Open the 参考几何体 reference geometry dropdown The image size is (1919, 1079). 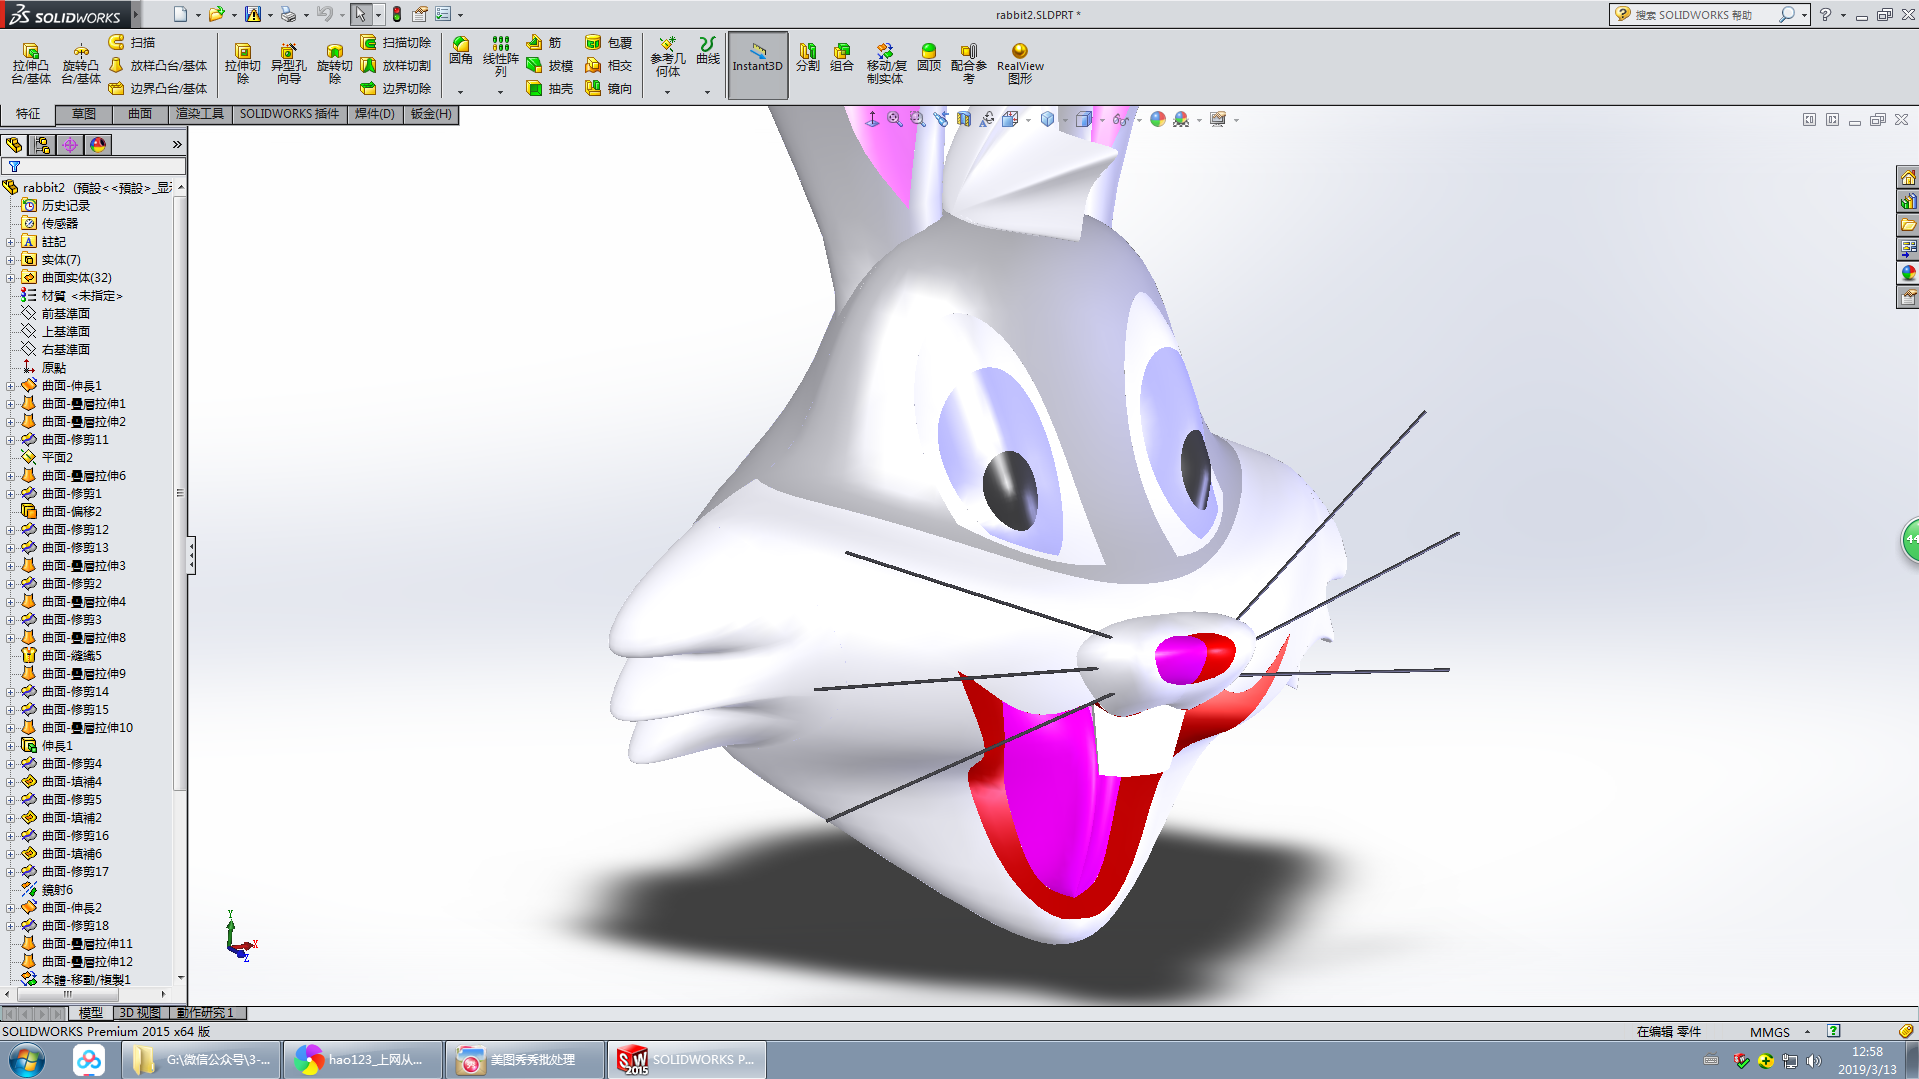[667, 92]
